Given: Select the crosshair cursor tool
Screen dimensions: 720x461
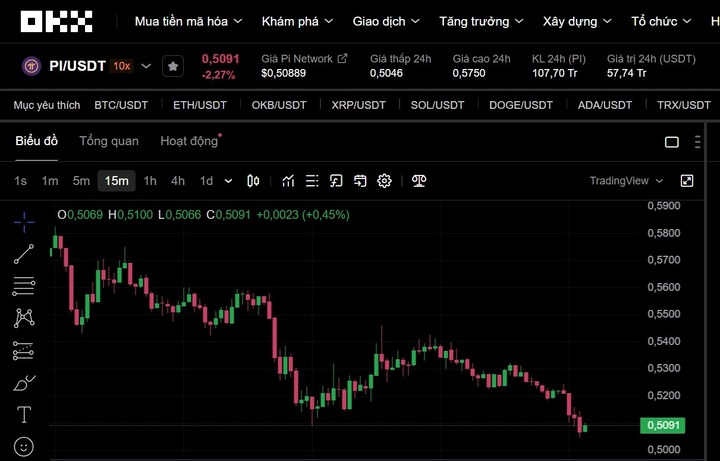Looking at the screenshot, I should tap(24, 222).
